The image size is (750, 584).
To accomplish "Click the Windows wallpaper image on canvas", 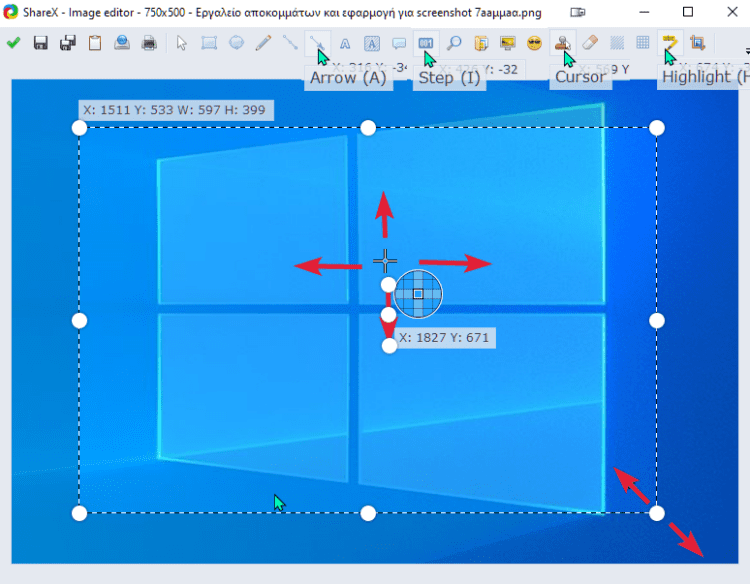I will coord(375,321).
